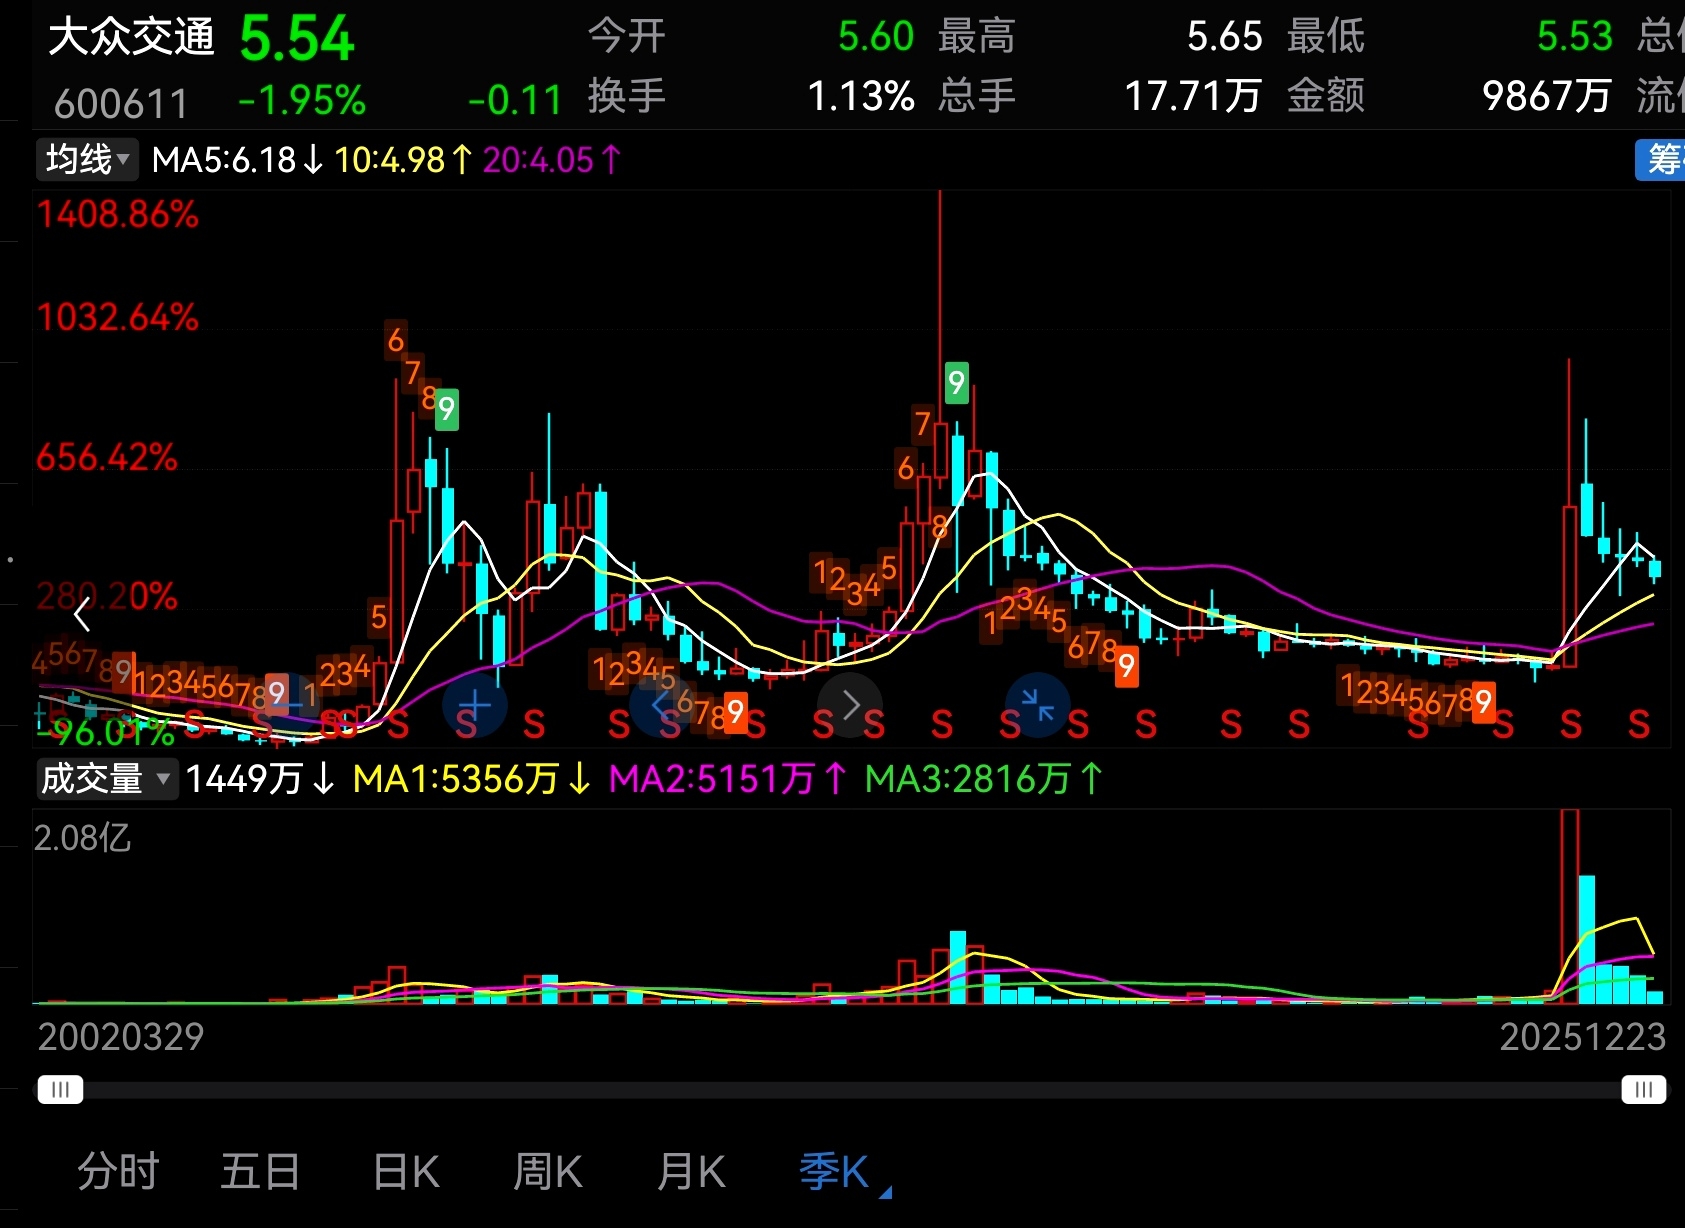Switch to the 分时 tab

pyautogui.click(x=118, y=1171)
